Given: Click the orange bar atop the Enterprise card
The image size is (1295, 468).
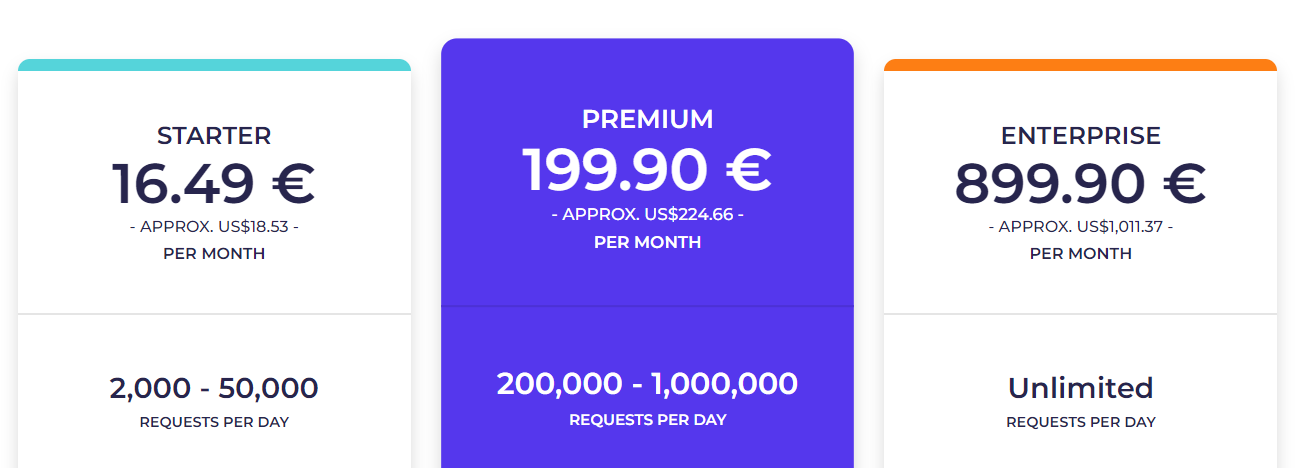Looking at the screenshot, I should (1081, 65).
